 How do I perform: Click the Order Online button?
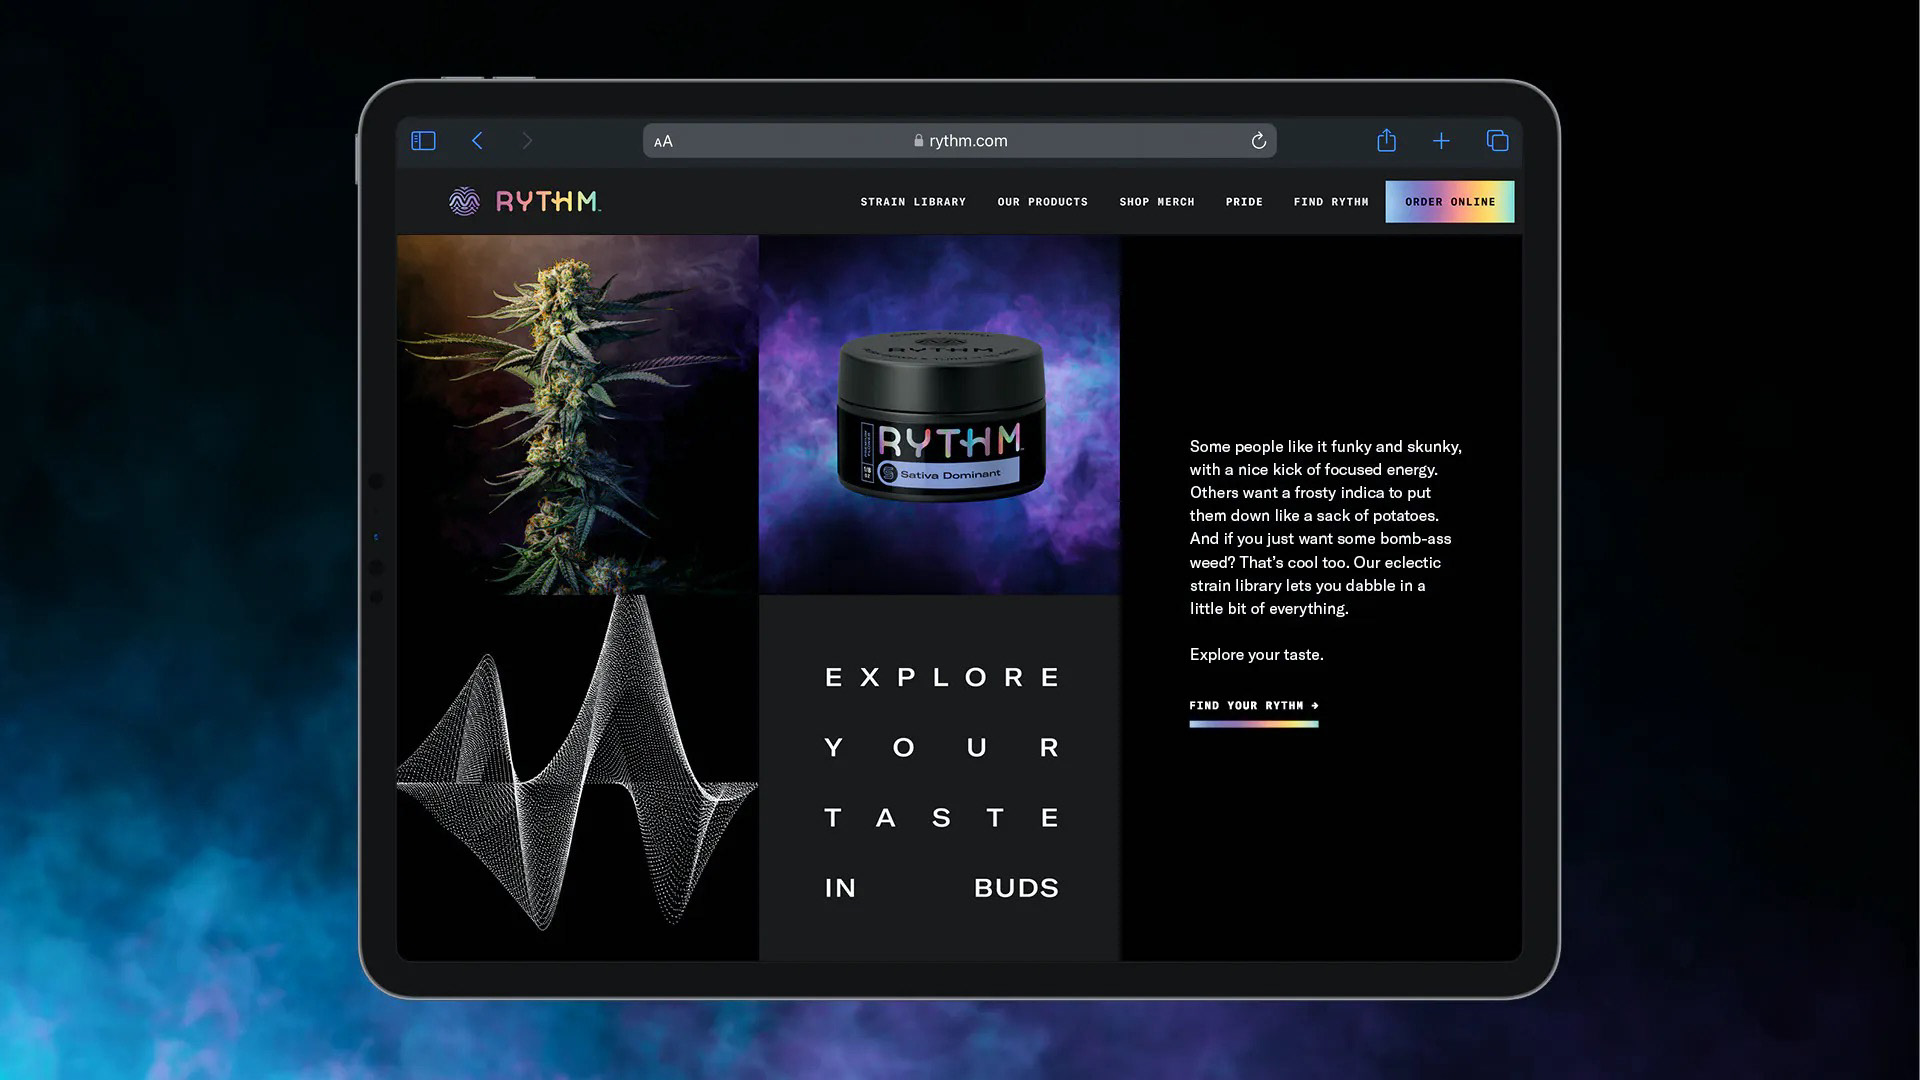1450,202
